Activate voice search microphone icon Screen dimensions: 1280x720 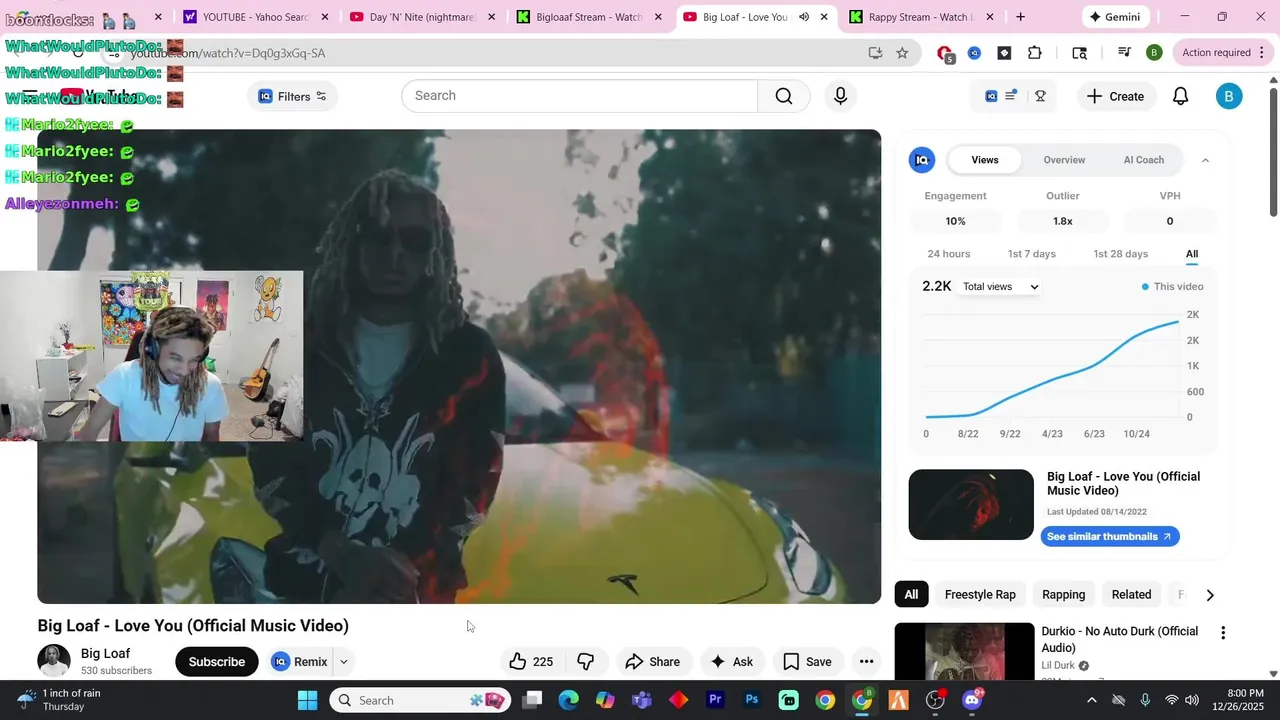pyautogui.click(x=841, y=96)
